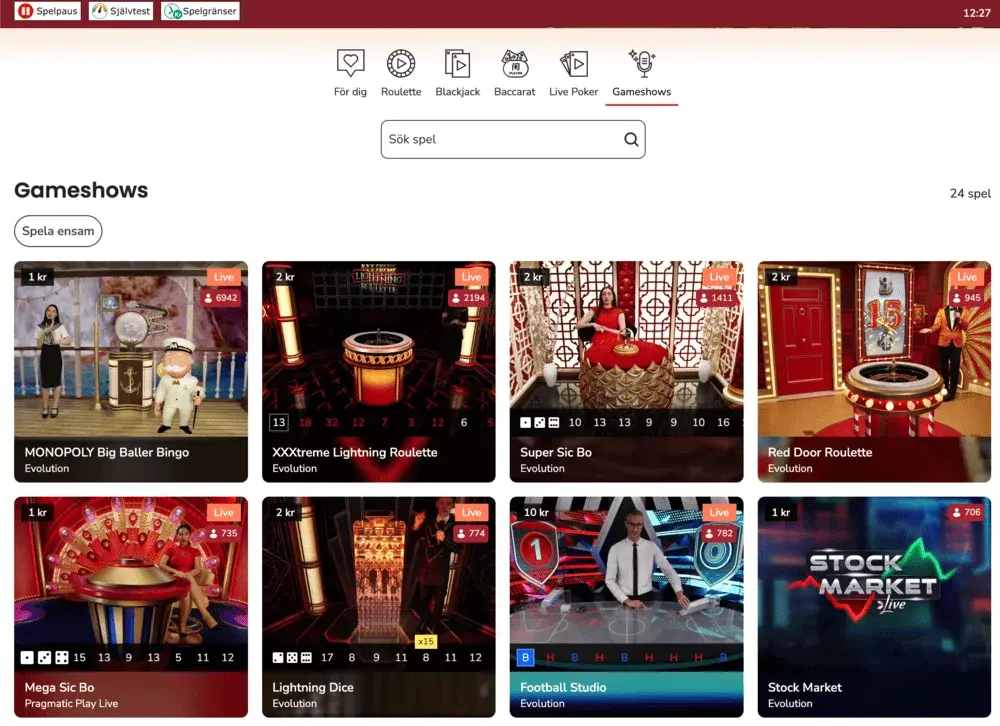1000x726 pixels.
Task: Toggle the Spela ensam filter chip
Action: pyautogui.click(x=58, y=231)
